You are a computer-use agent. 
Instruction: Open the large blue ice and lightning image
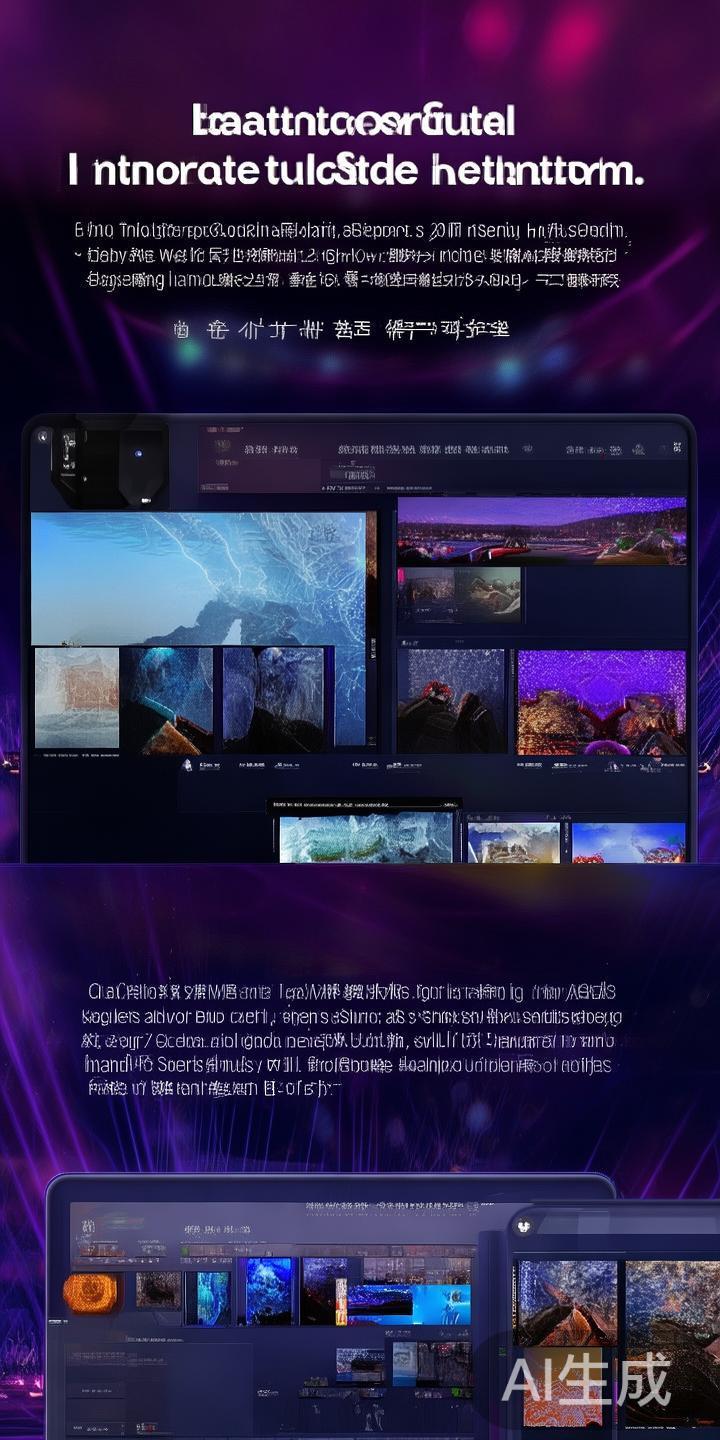point(200,578)
